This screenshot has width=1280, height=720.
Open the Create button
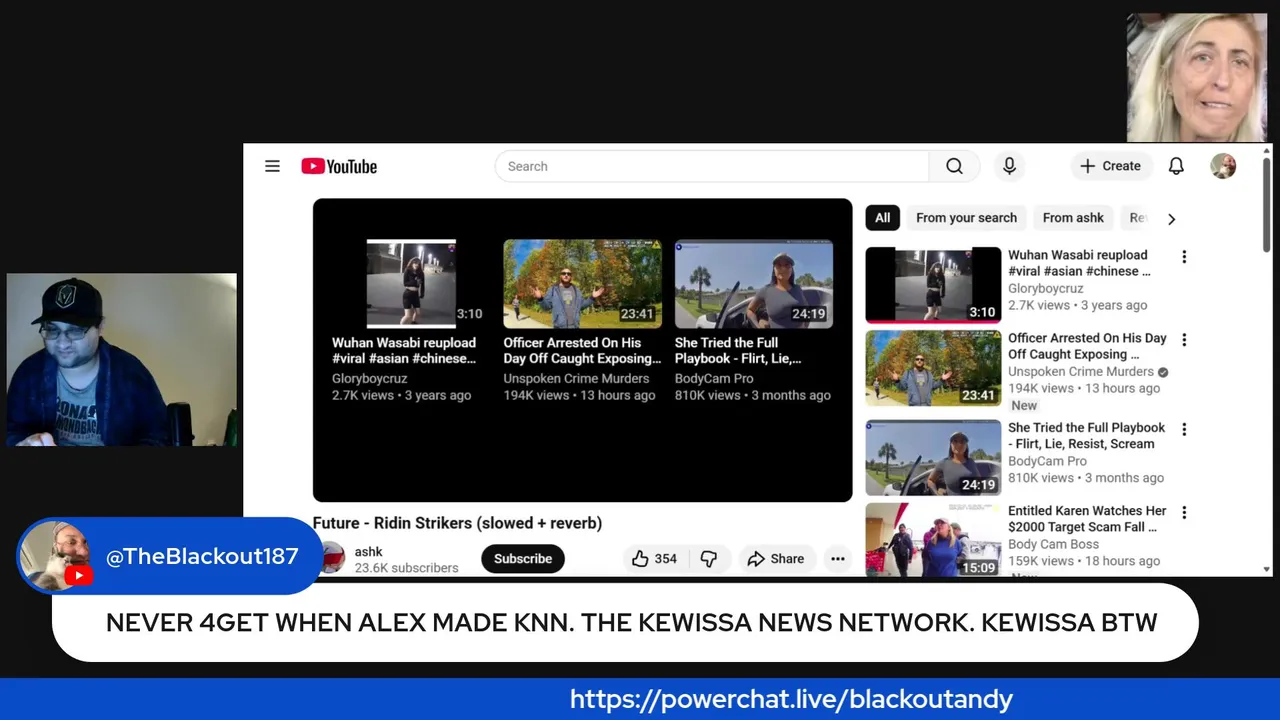[1111, 166]
